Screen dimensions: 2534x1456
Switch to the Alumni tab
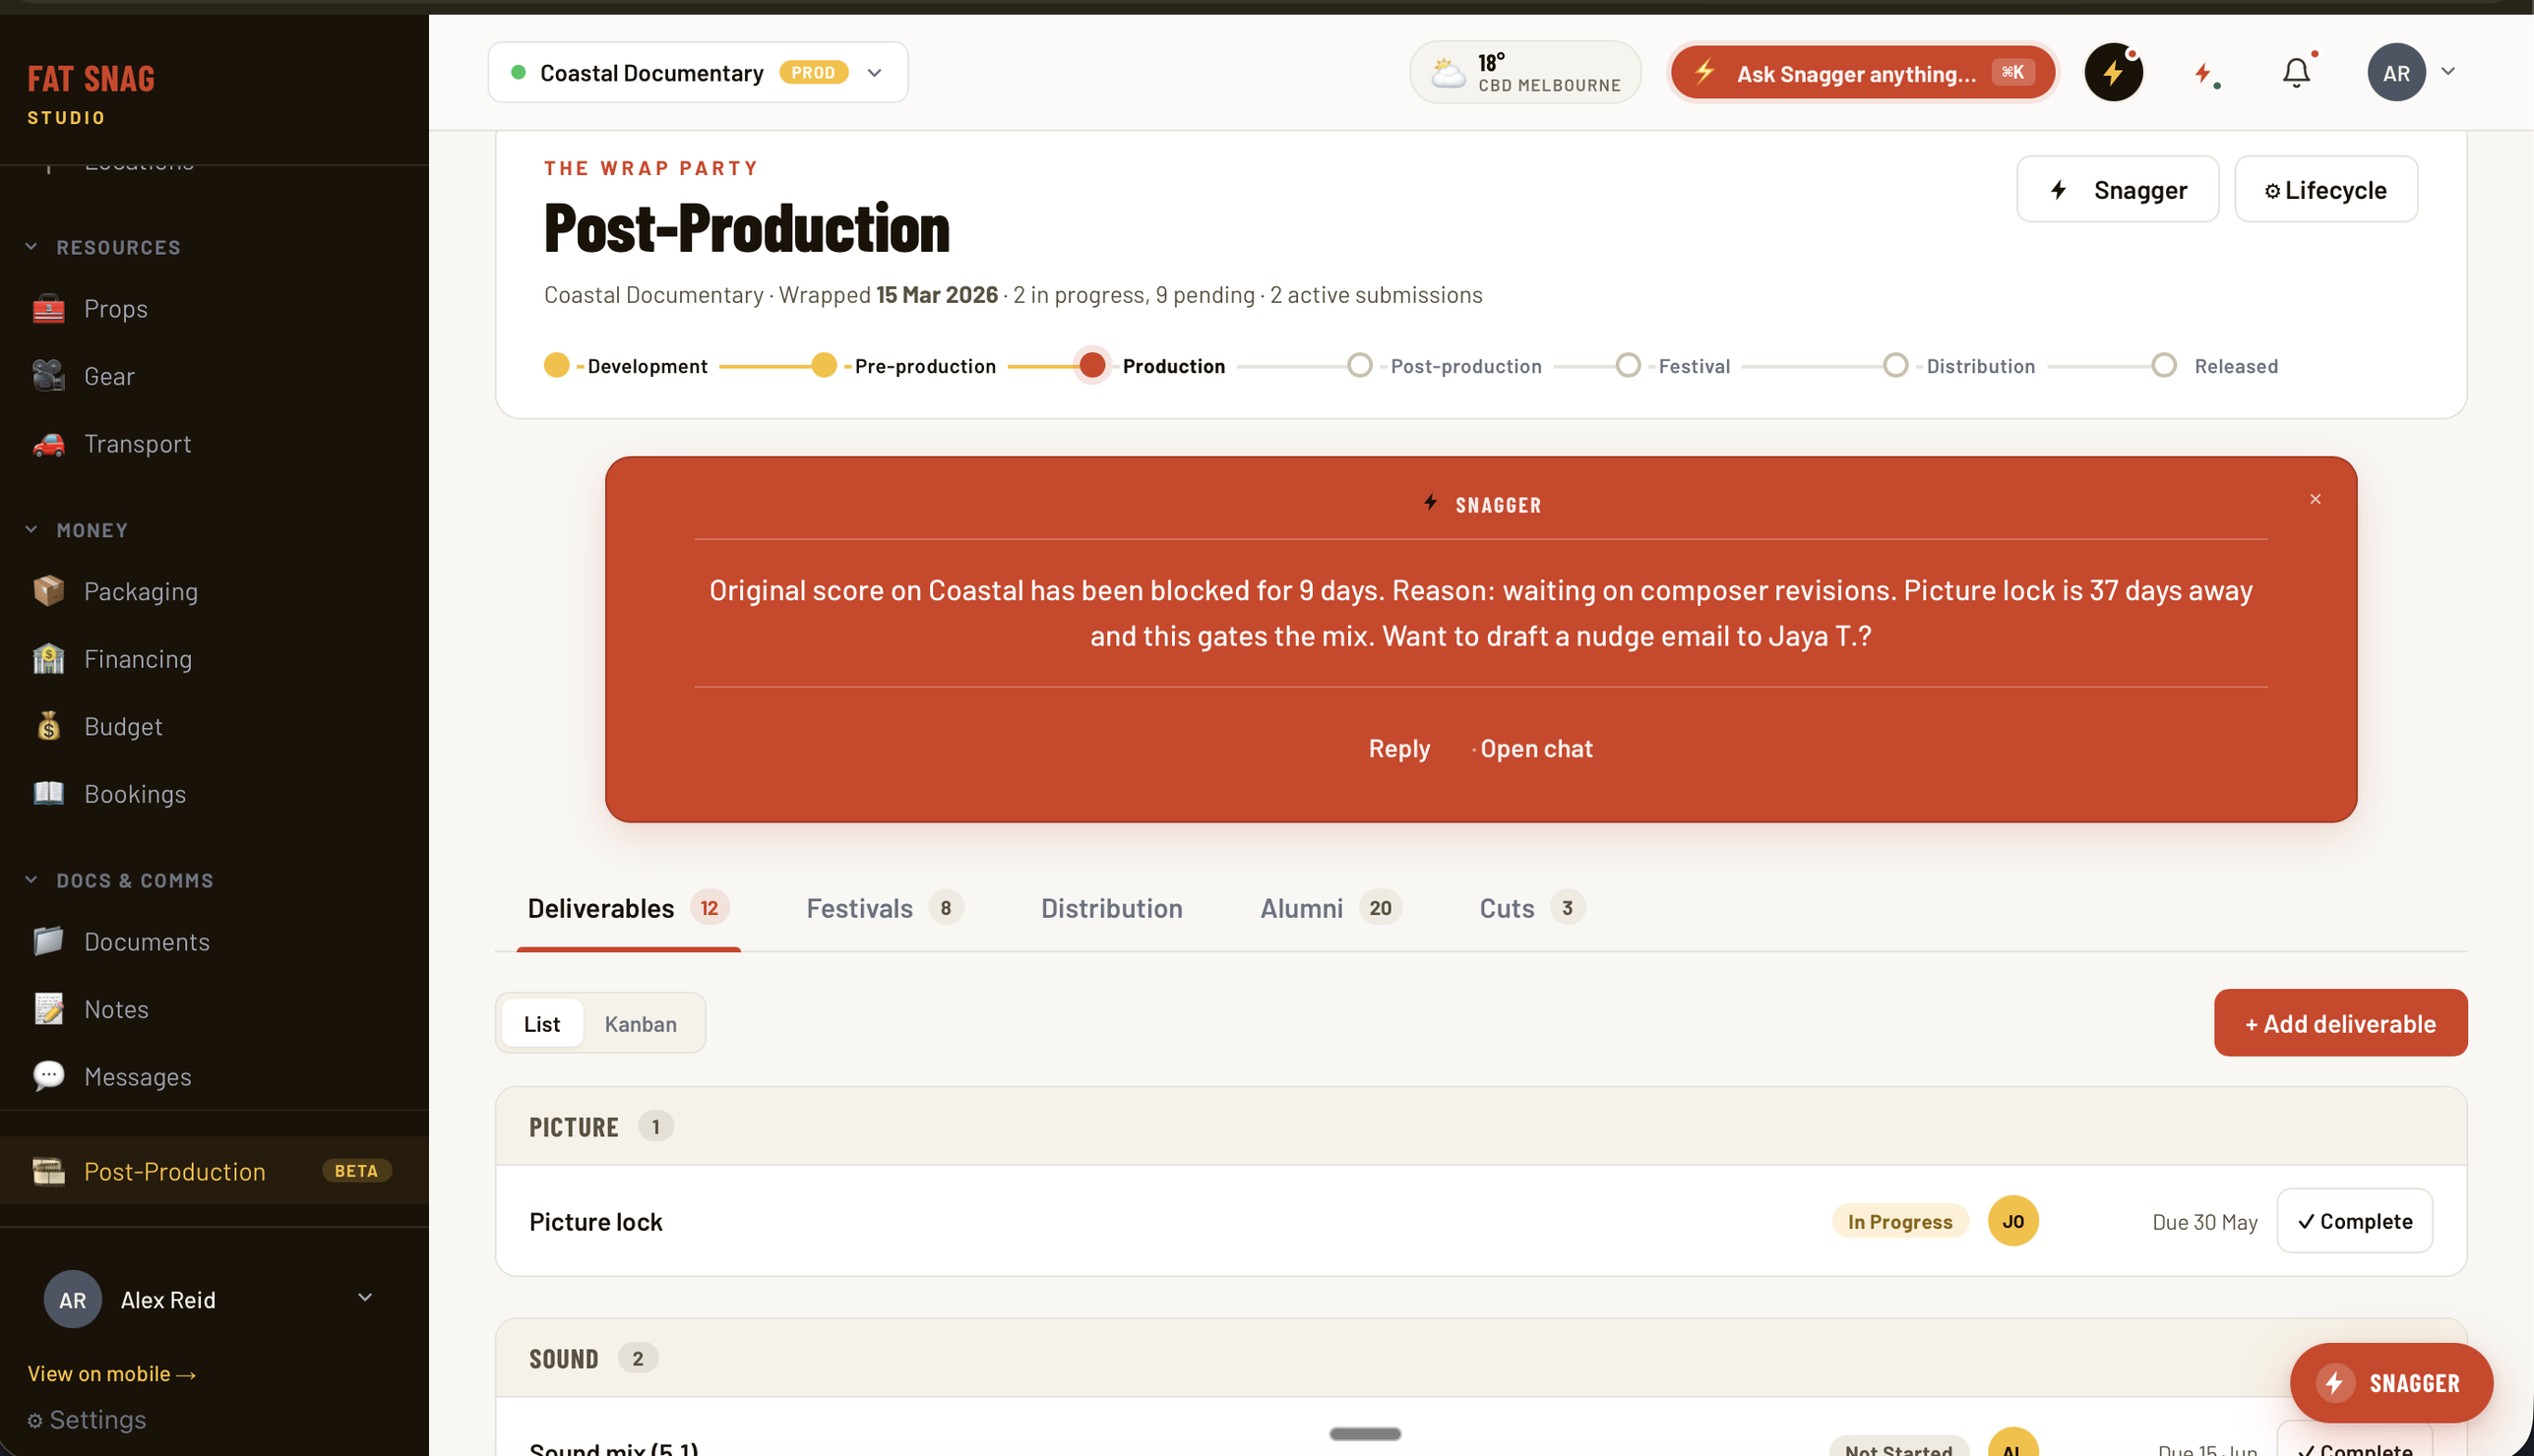(1330, 908)
